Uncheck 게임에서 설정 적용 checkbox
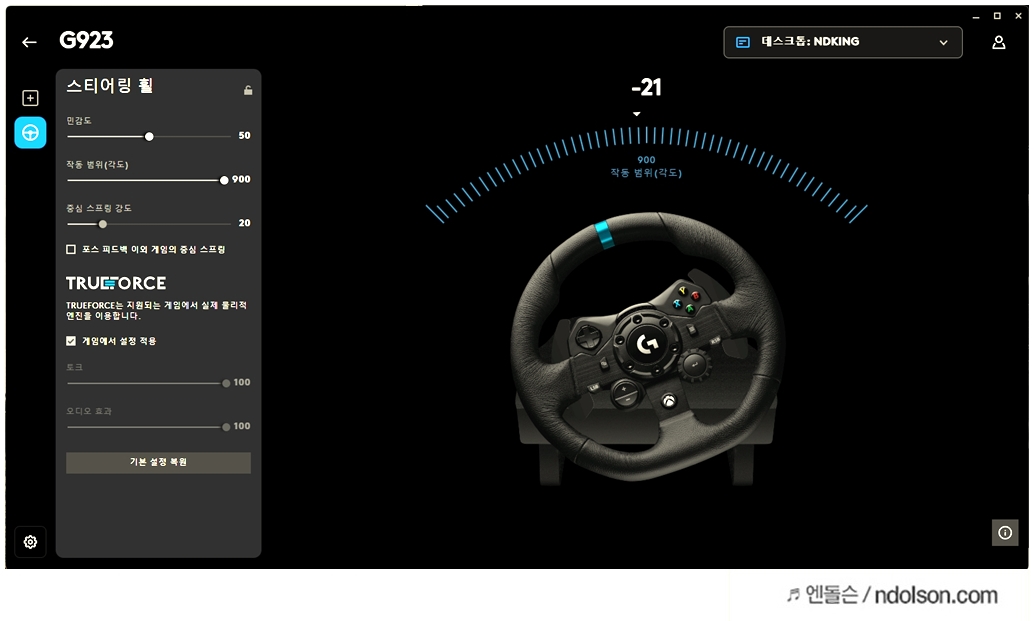This screenshot has height=621, width=1034. tap(71, 341)
